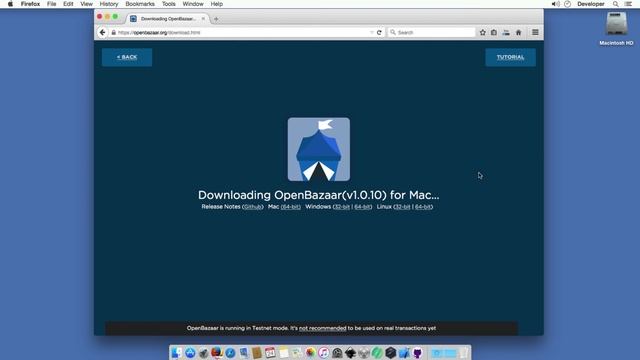Open Photos from the Dock

(x=310, y=353)
